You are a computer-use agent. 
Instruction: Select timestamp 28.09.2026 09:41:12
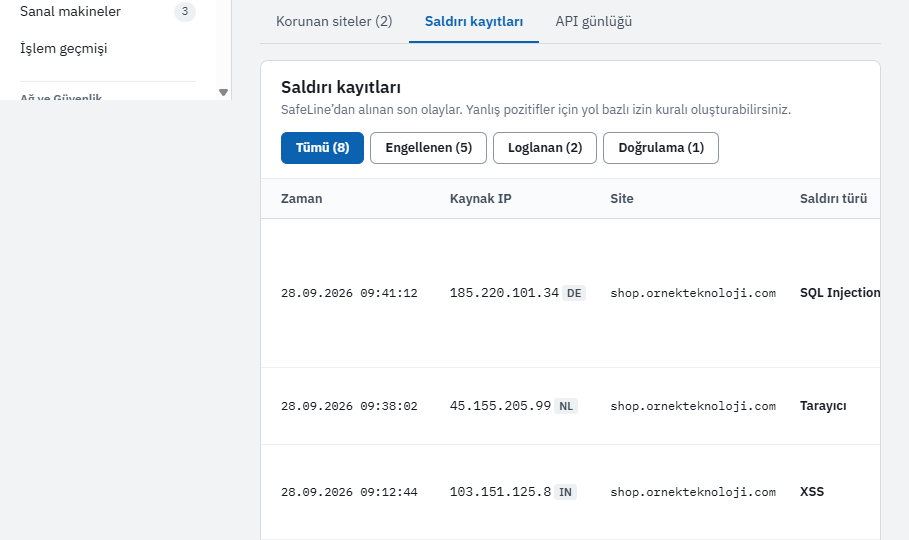point(349,293)
